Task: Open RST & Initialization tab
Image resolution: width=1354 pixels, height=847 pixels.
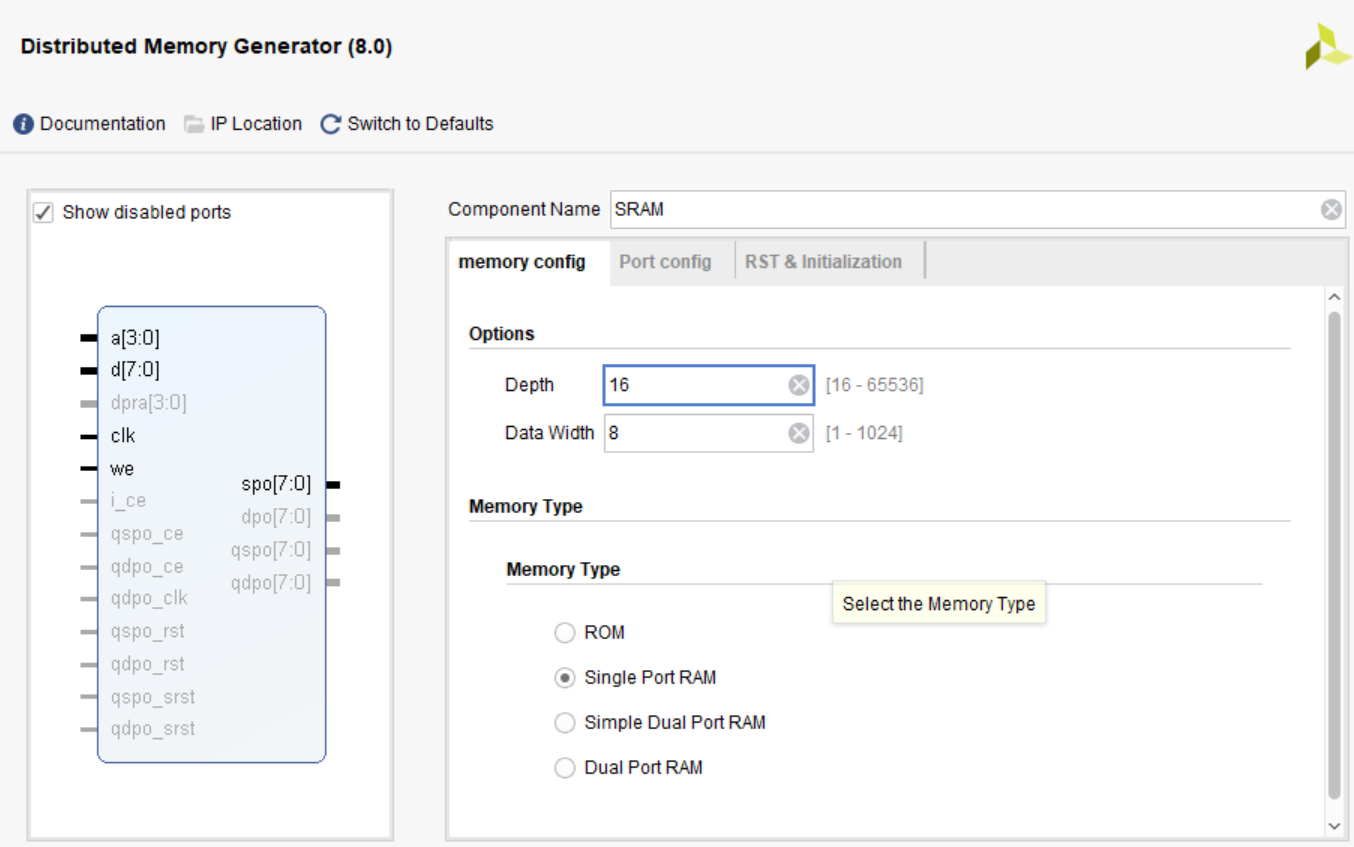Action: (823, 262)
